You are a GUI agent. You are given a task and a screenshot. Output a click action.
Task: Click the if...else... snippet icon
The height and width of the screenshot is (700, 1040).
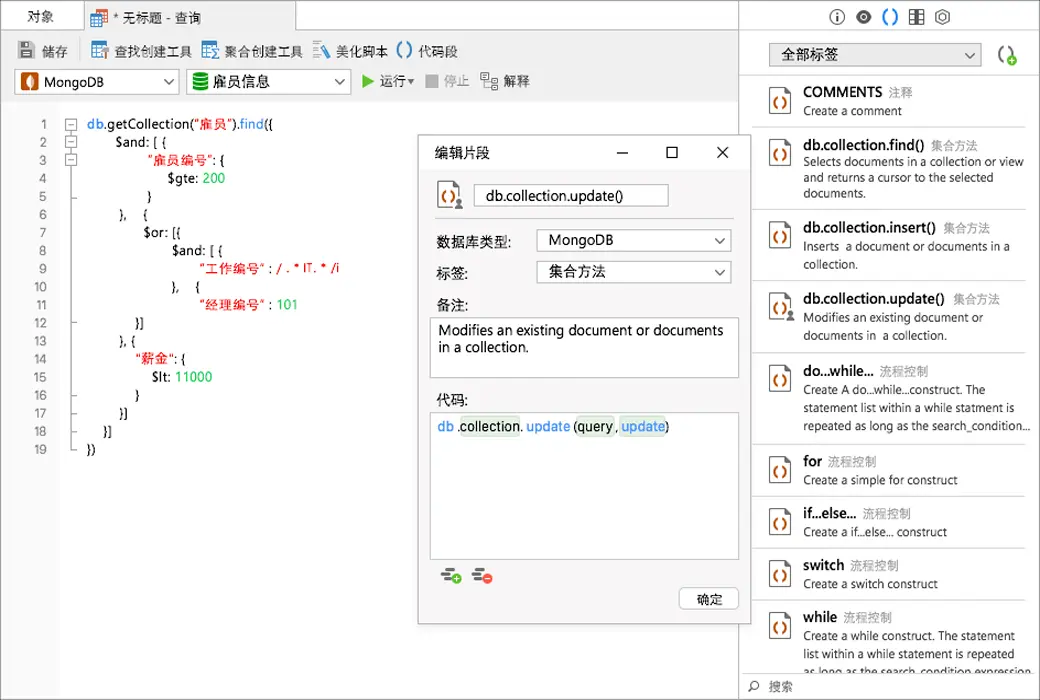(780, 522)
